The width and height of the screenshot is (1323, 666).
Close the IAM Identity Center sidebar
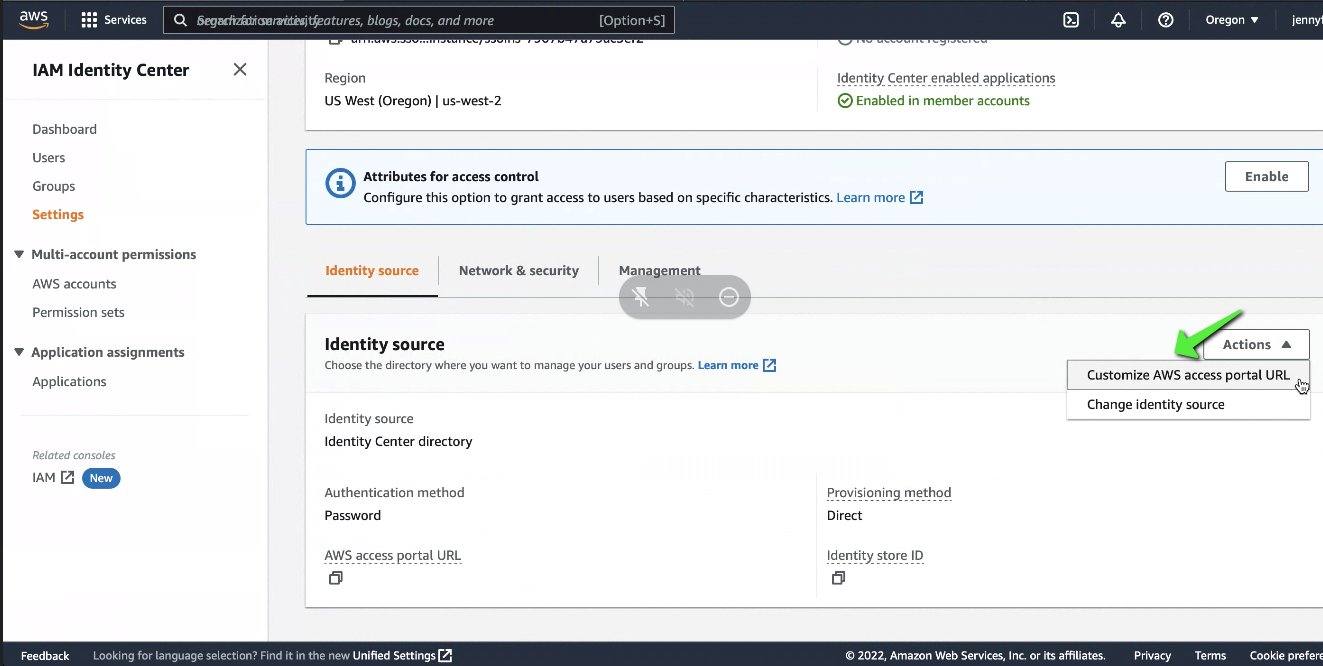tap(240, 69)
